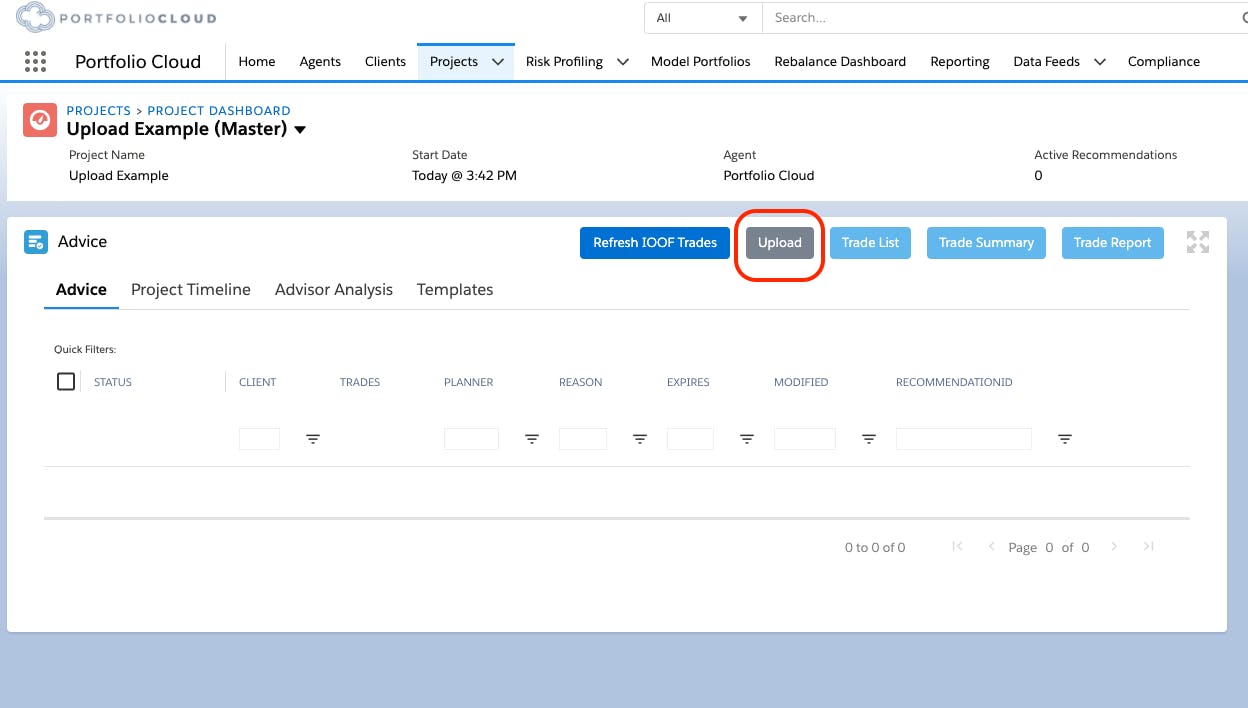Click the RecommendationID filter box

(964, 439)
